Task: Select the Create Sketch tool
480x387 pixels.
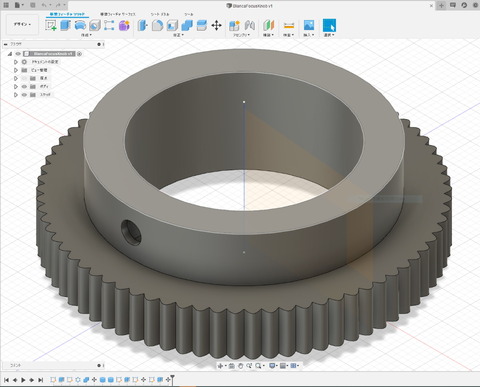Action: [x=51, y=26]
